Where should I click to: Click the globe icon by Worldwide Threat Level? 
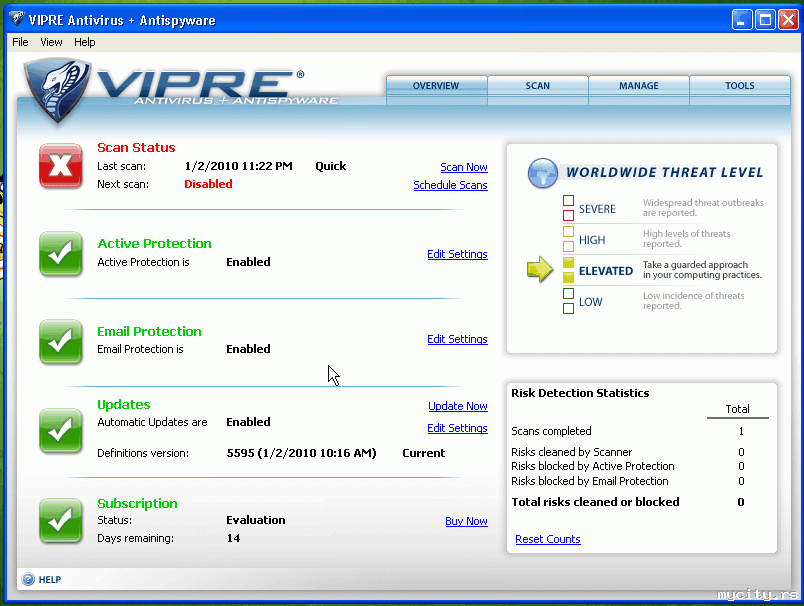coord(542,173)
